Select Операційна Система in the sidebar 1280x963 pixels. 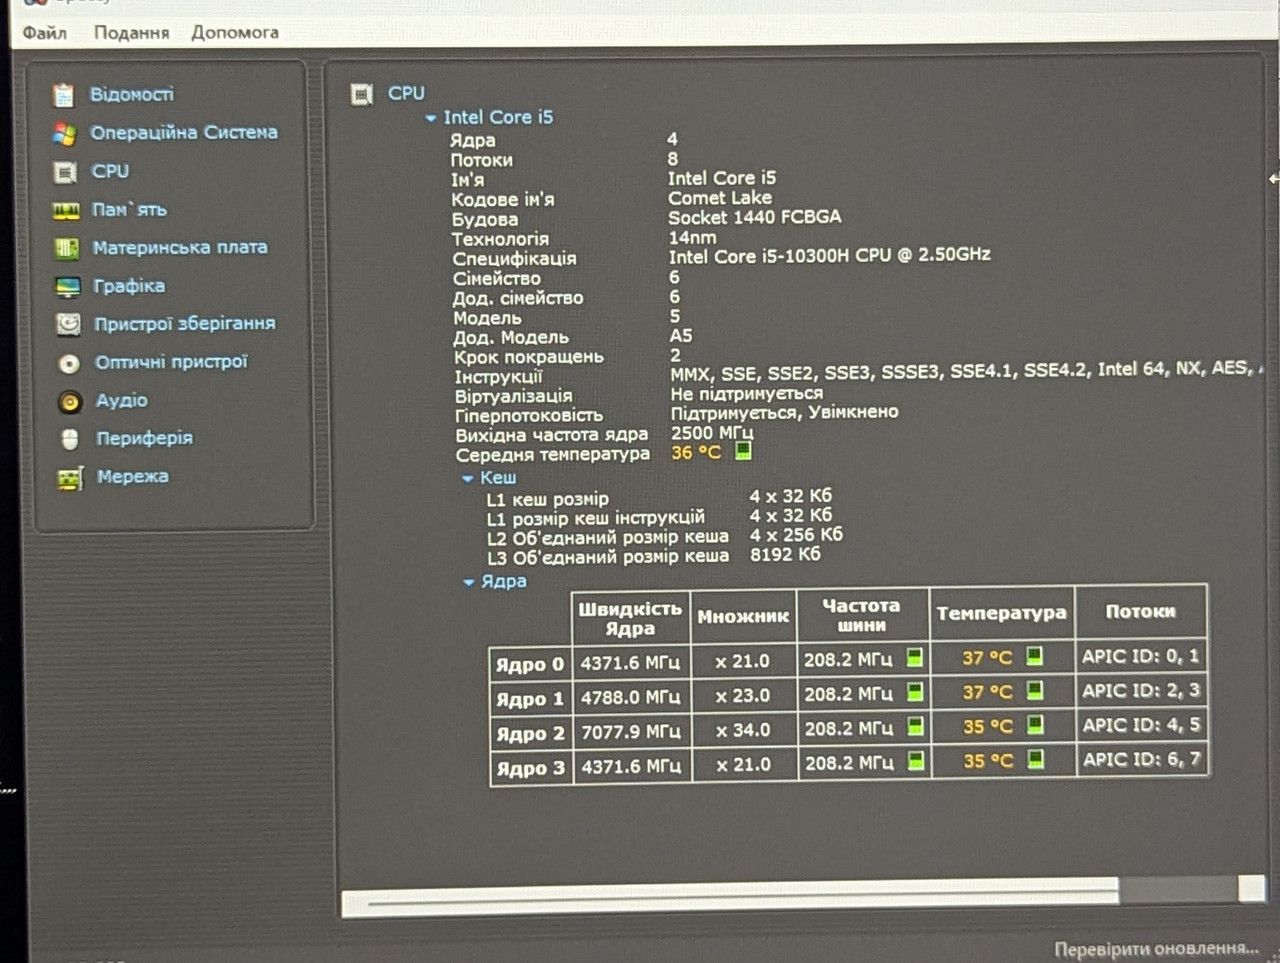184,132
